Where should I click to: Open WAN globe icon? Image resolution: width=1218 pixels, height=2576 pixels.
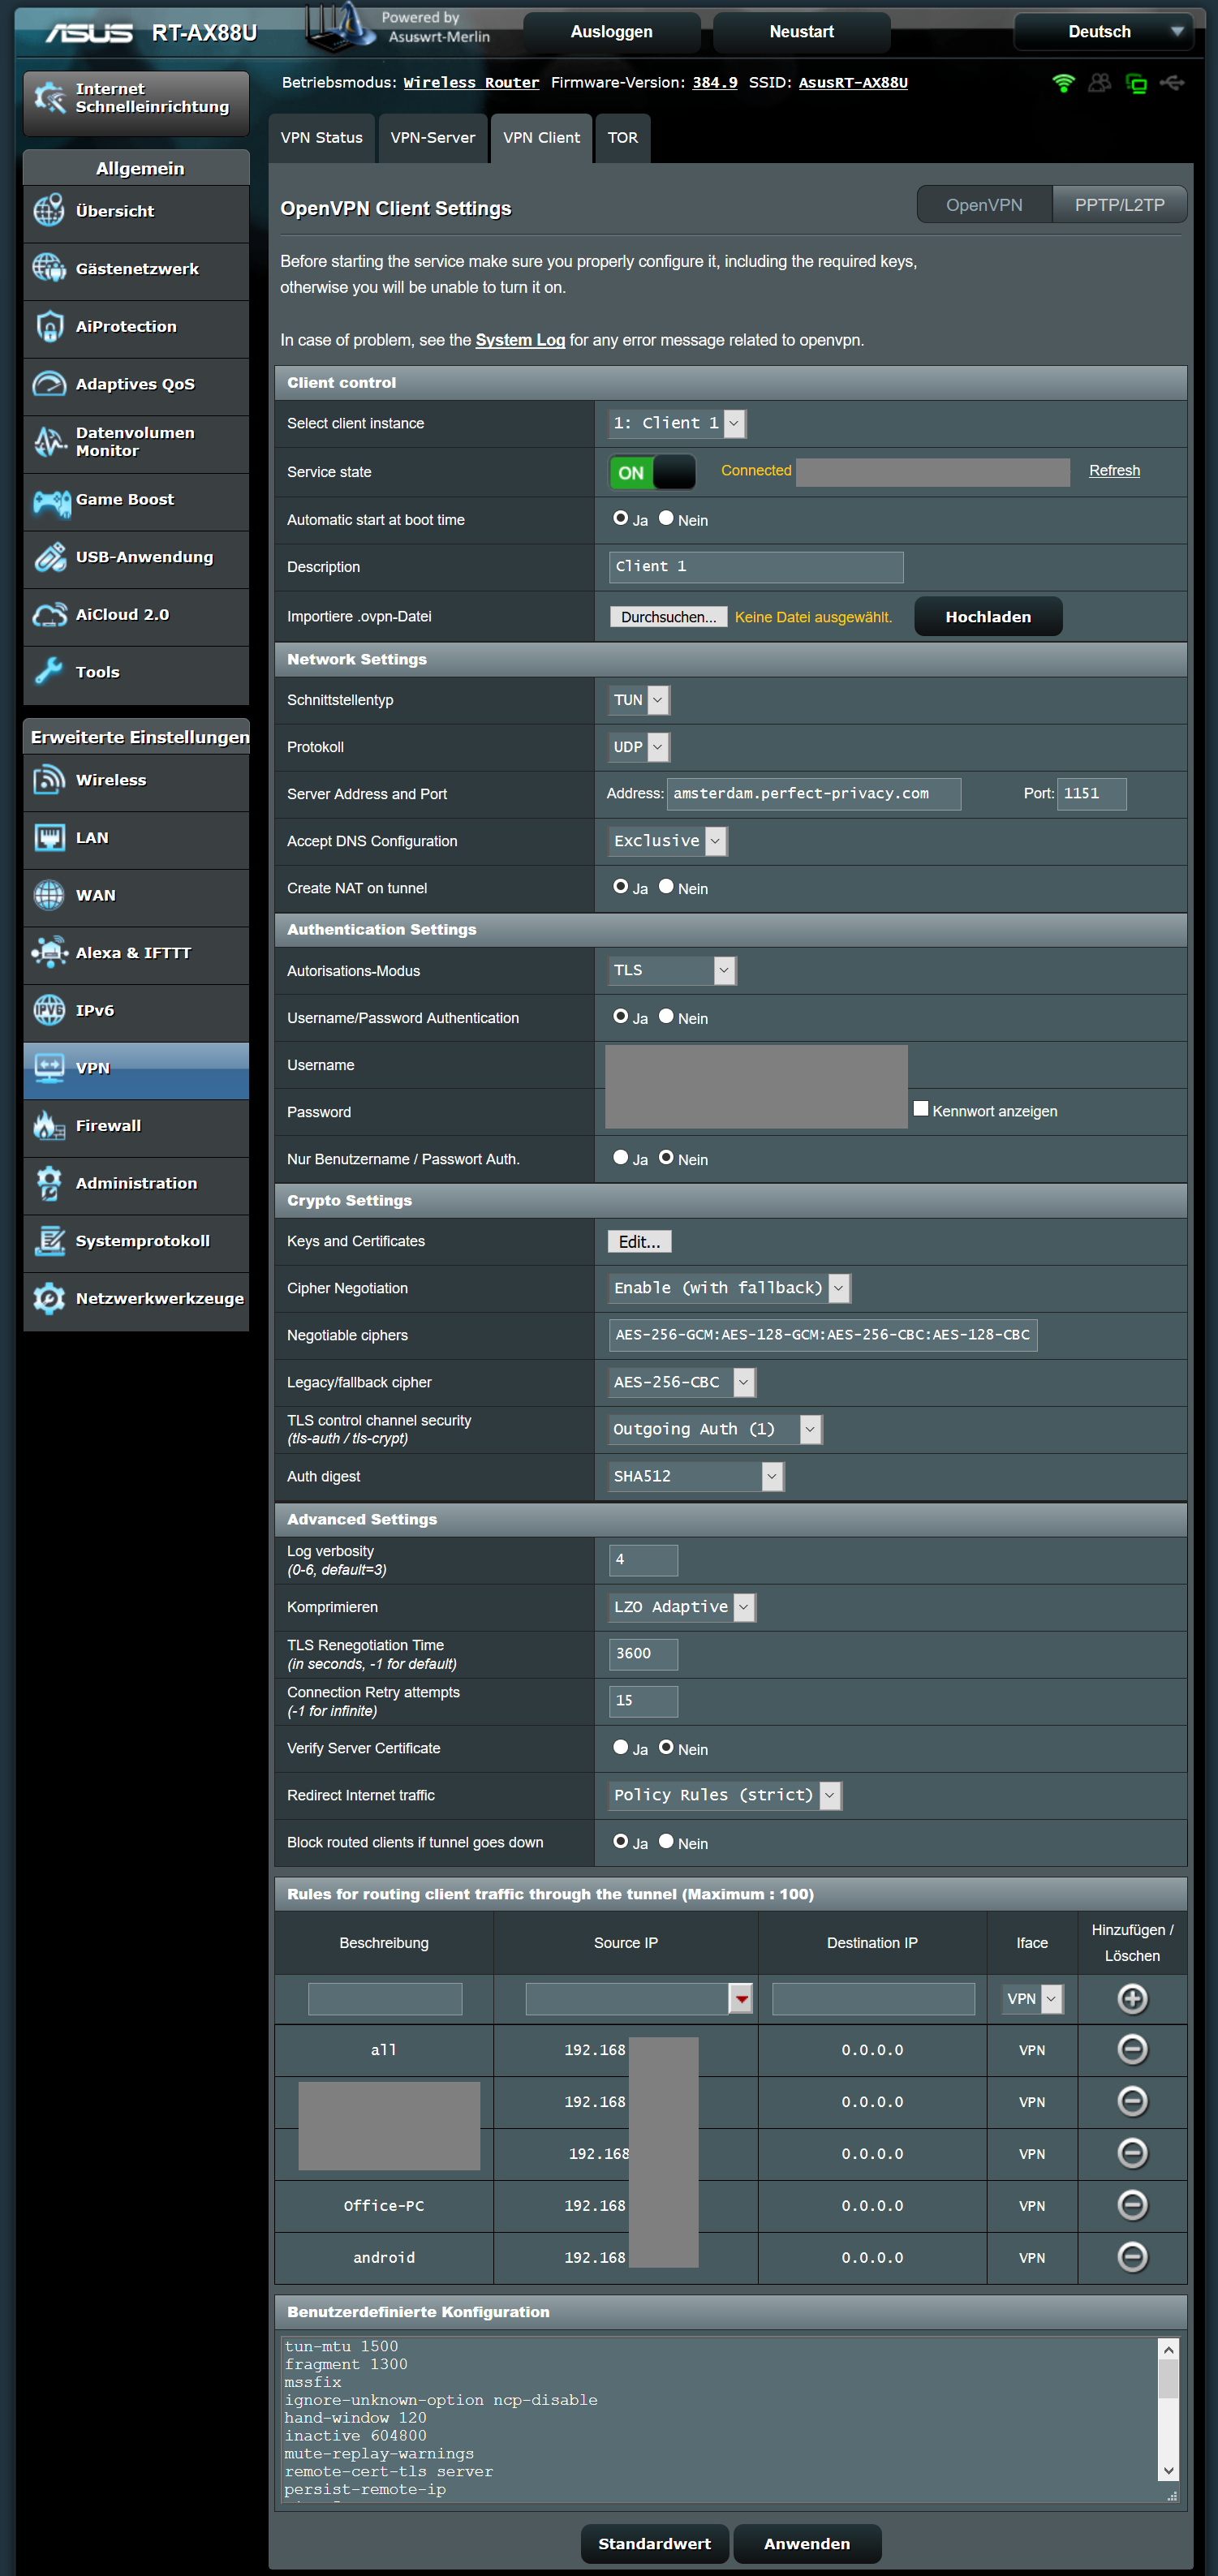pyautogui.click(x=49, y=895)
